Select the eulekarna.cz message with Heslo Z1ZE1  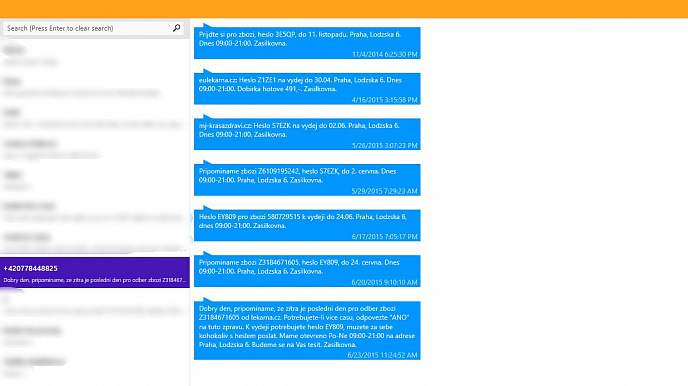(x=307, y=89)
